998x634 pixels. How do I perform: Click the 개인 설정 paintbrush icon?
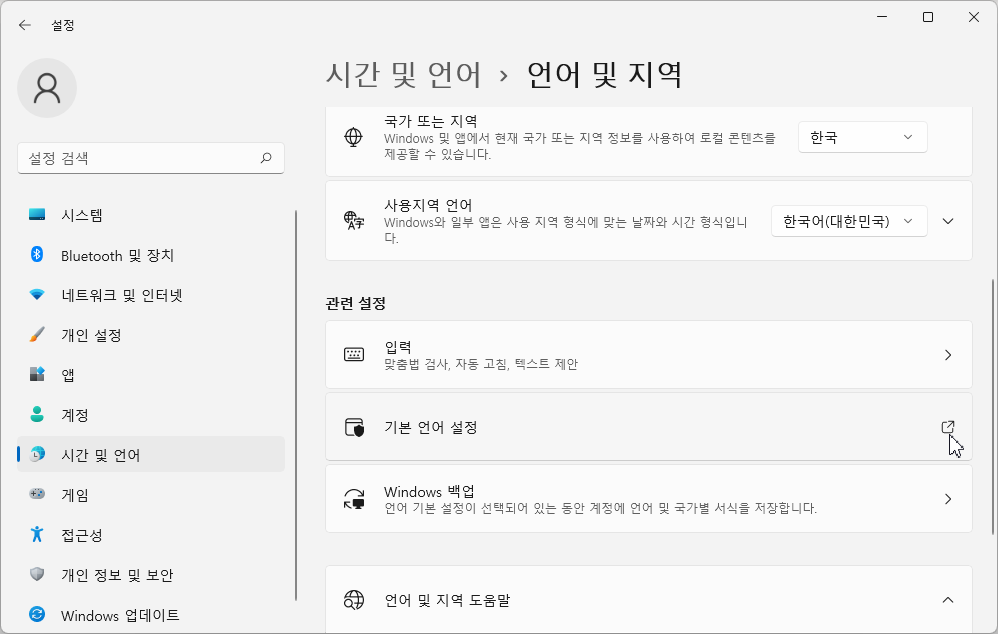click(37, 335)
